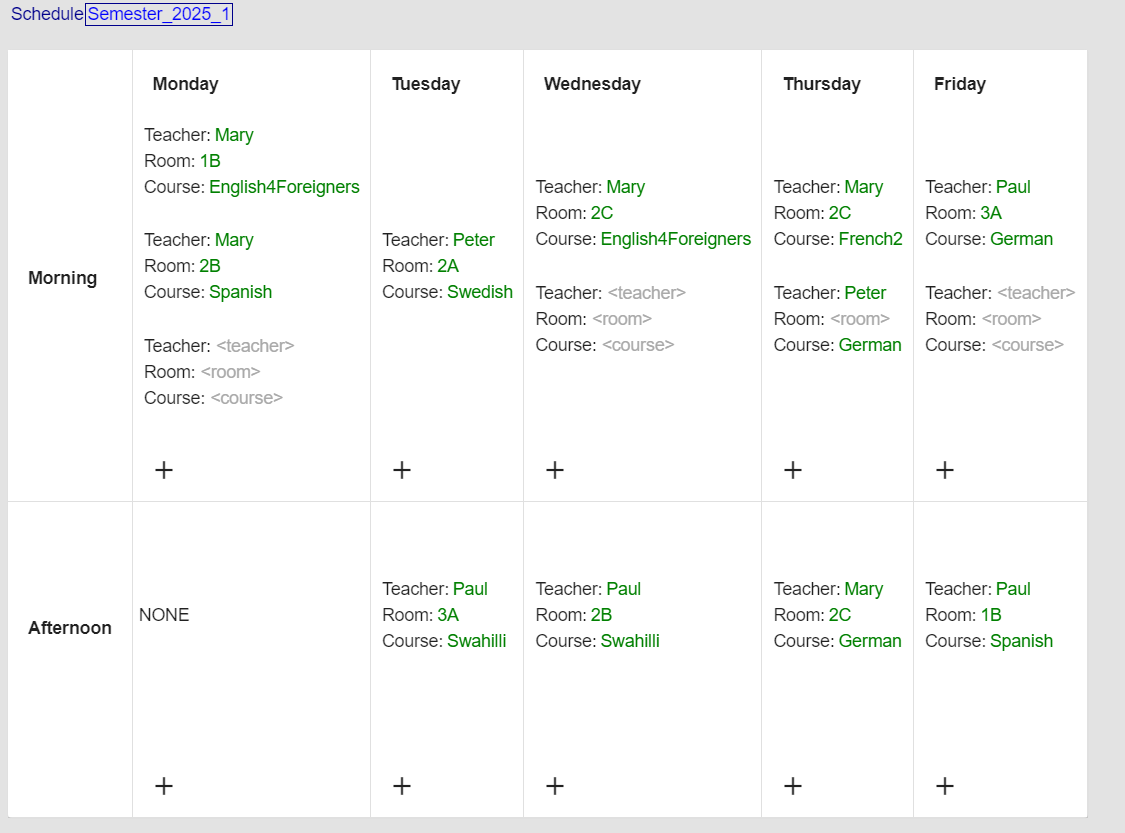
Task: Select teacher Mary in Monday's English4Foreigners class
Action: pos(235,134)
